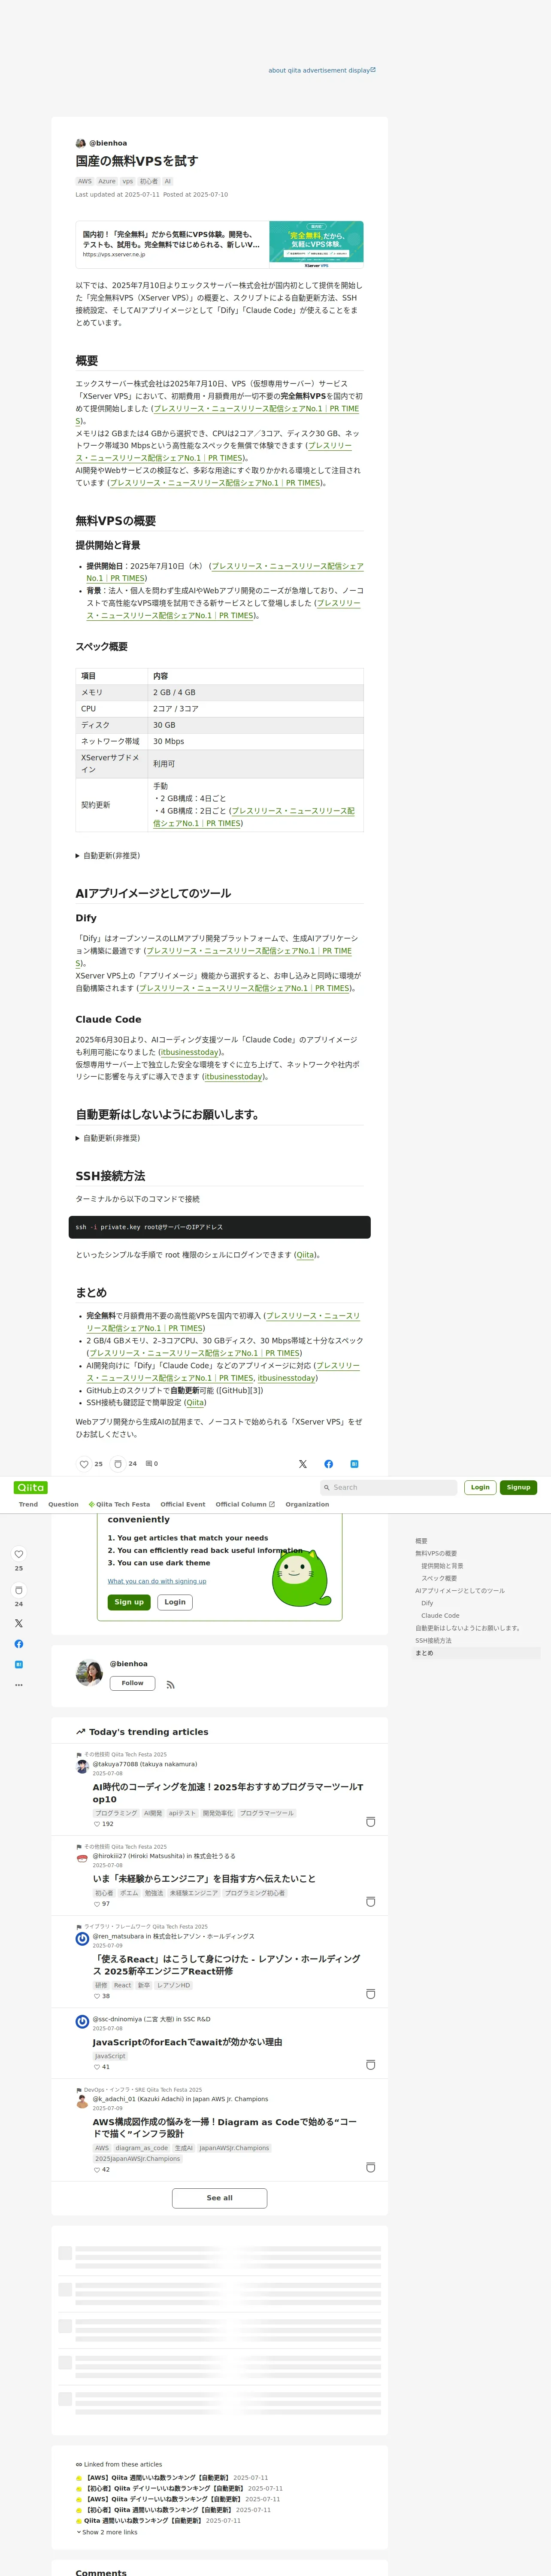Click the Qiita logo in header
The height and width of the screenshot is (2576, 551).
(x=31, y=1487)
